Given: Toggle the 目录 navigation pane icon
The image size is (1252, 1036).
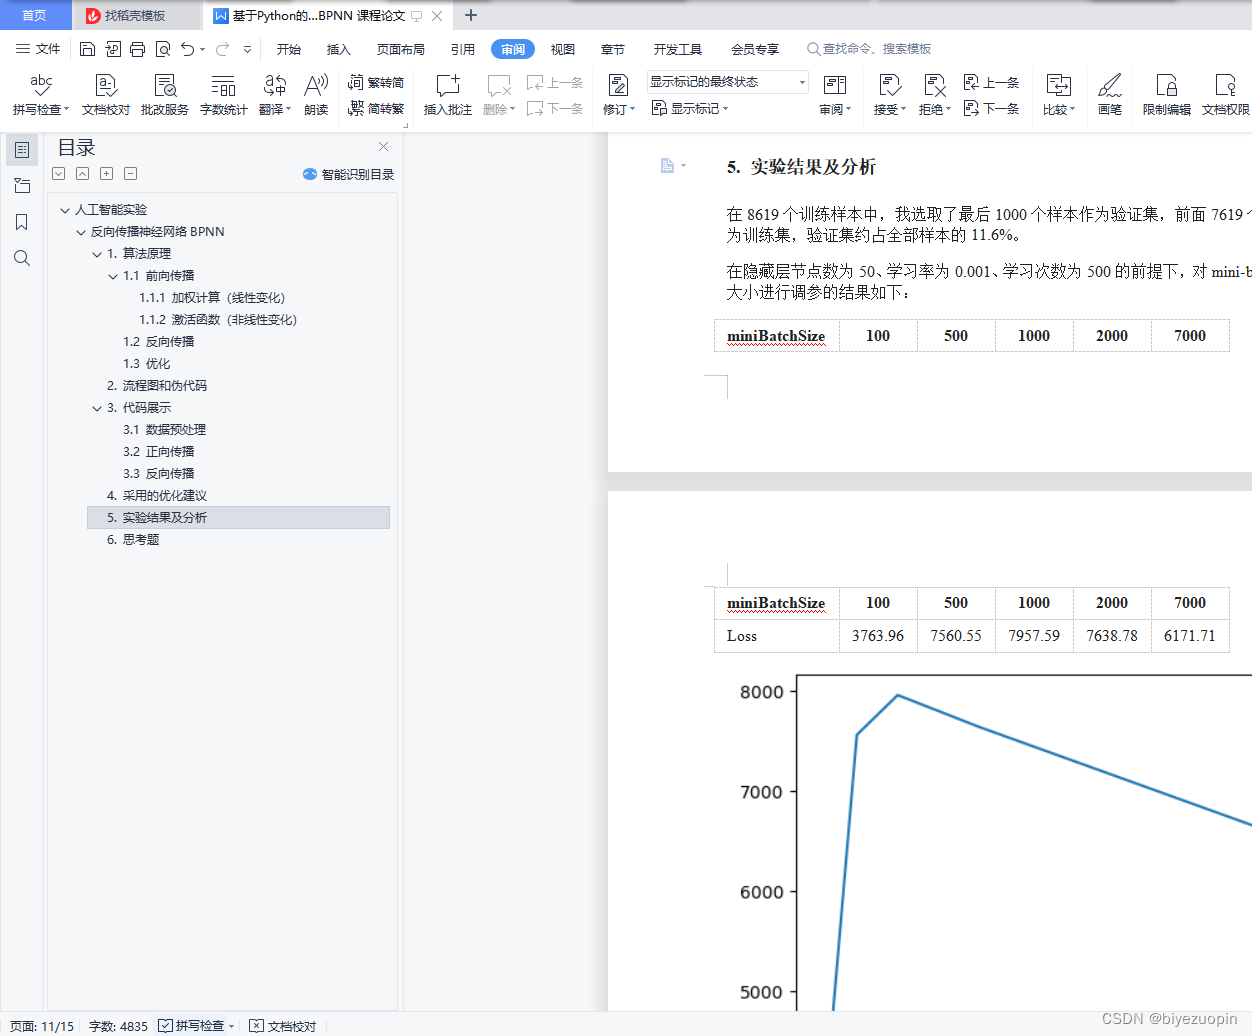Looking at the screenshot, I should (22, 150).
